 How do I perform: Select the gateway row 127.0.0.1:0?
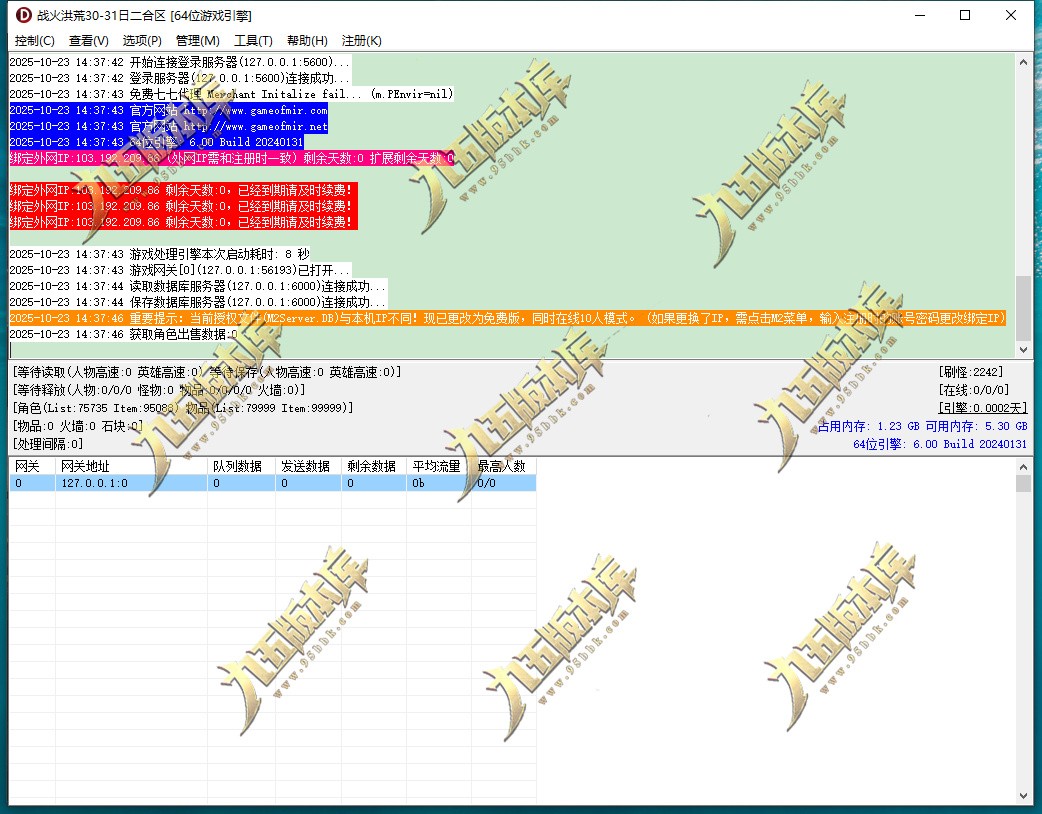point(272,483)
